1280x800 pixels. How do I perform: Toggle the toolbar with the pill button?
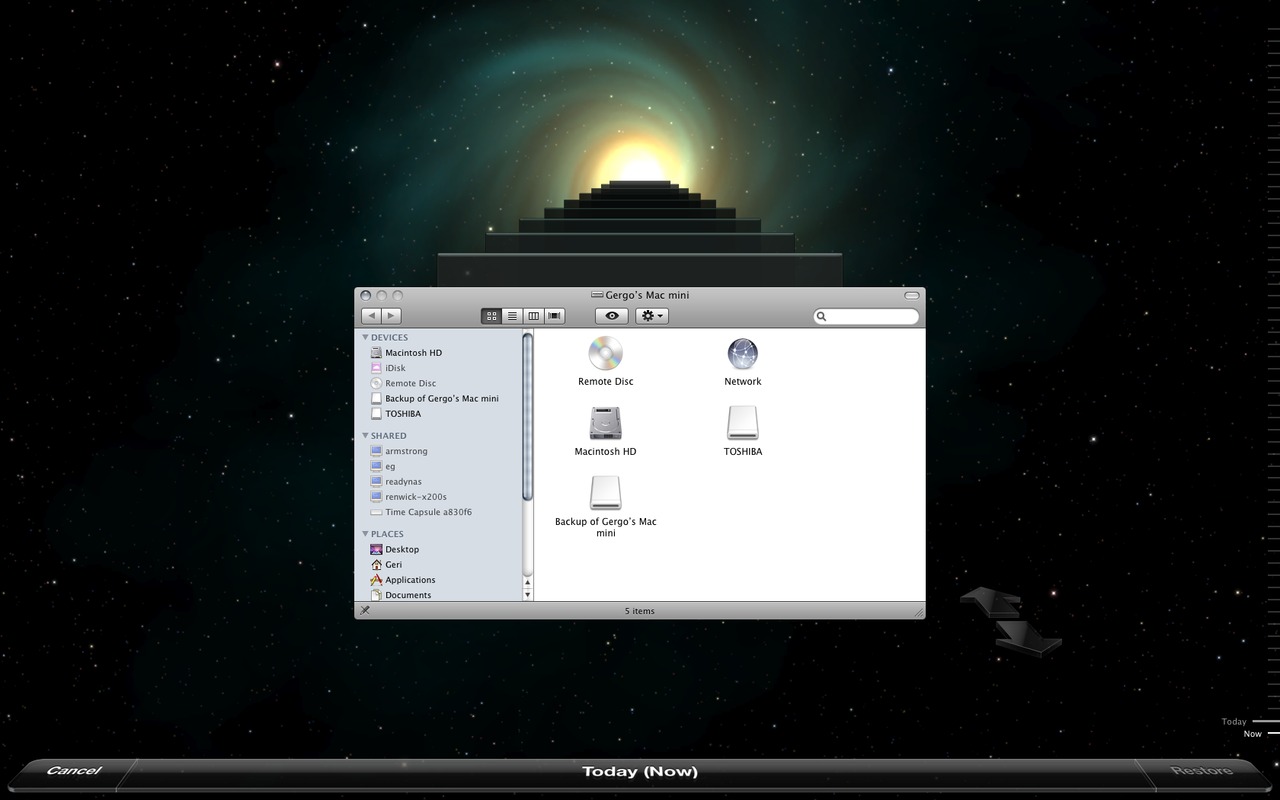[911, 295]
